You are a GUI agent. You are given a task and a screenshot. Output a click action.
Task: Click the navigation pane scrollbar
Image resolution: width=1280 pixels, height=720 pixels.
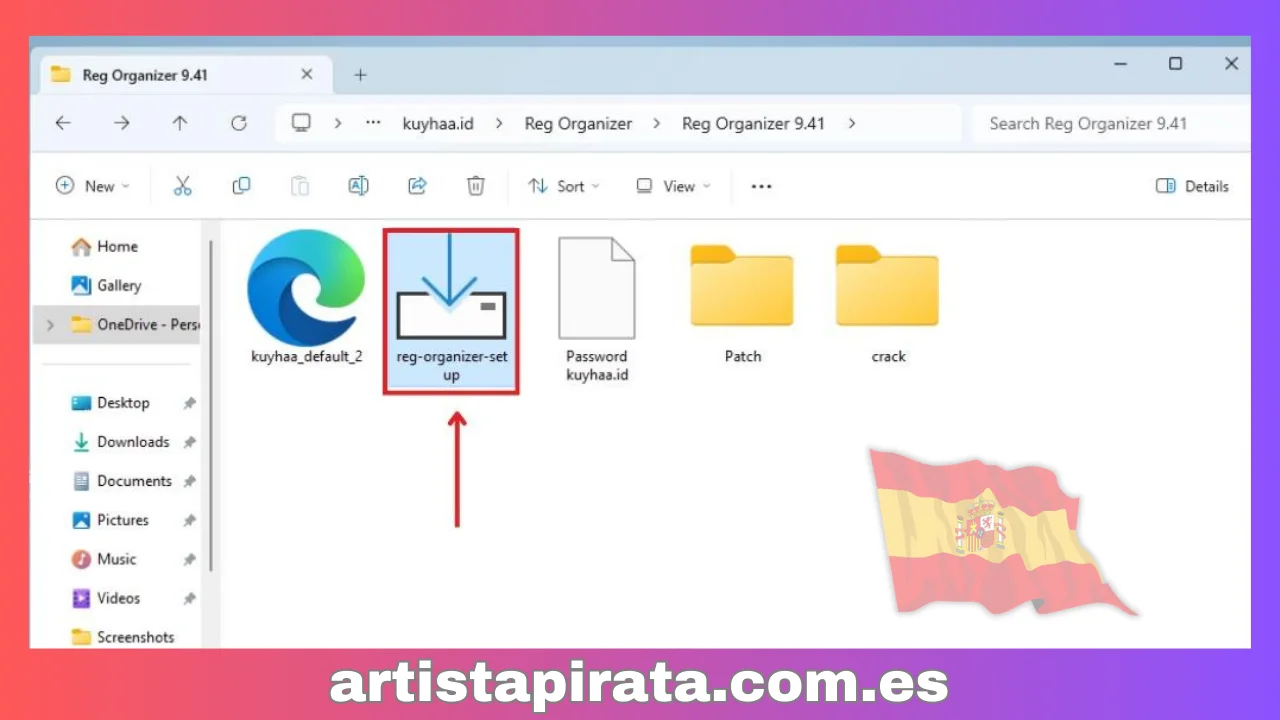pos(210,405)
